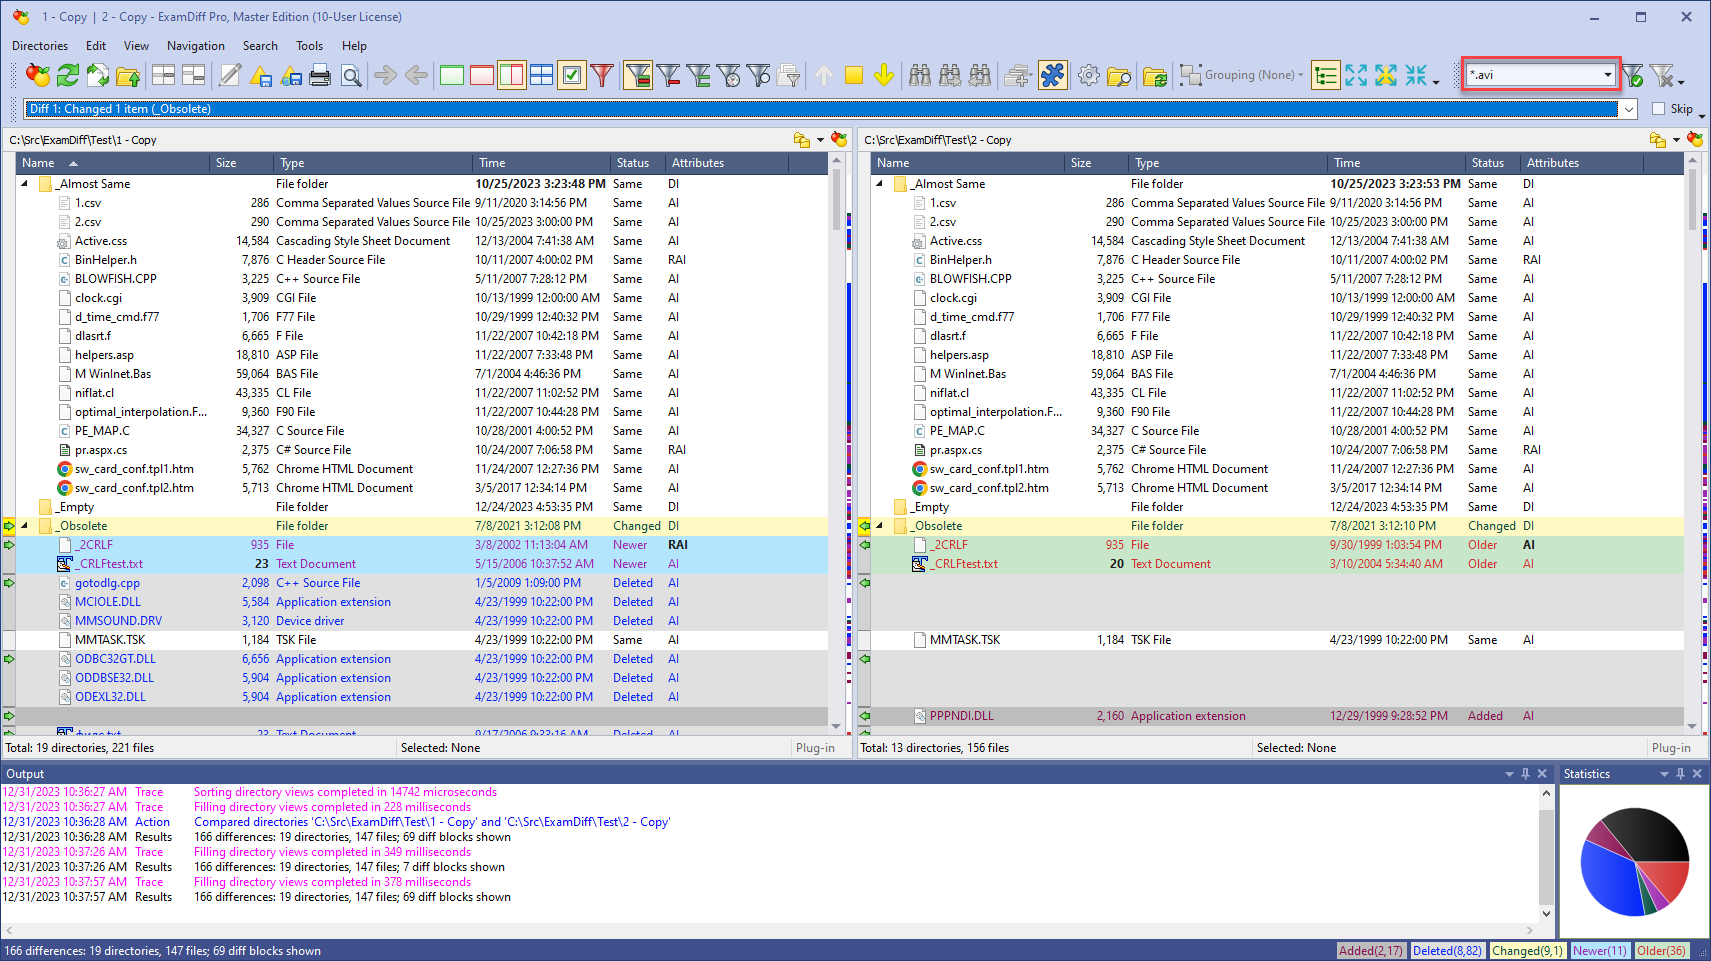Click the Compare apple-and-orange toolbar icon
The height and width of the screenshot is (961, 1711).
point(38,75)
